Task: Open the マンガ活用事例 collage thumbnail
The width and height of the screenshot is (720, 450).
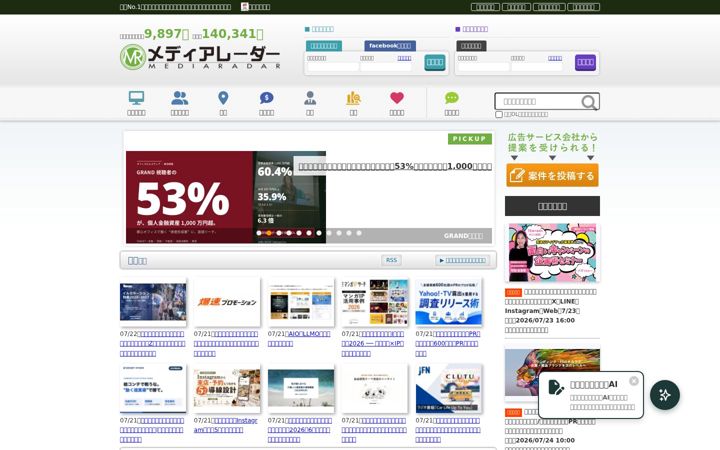Action: click(x=375, y=302)
